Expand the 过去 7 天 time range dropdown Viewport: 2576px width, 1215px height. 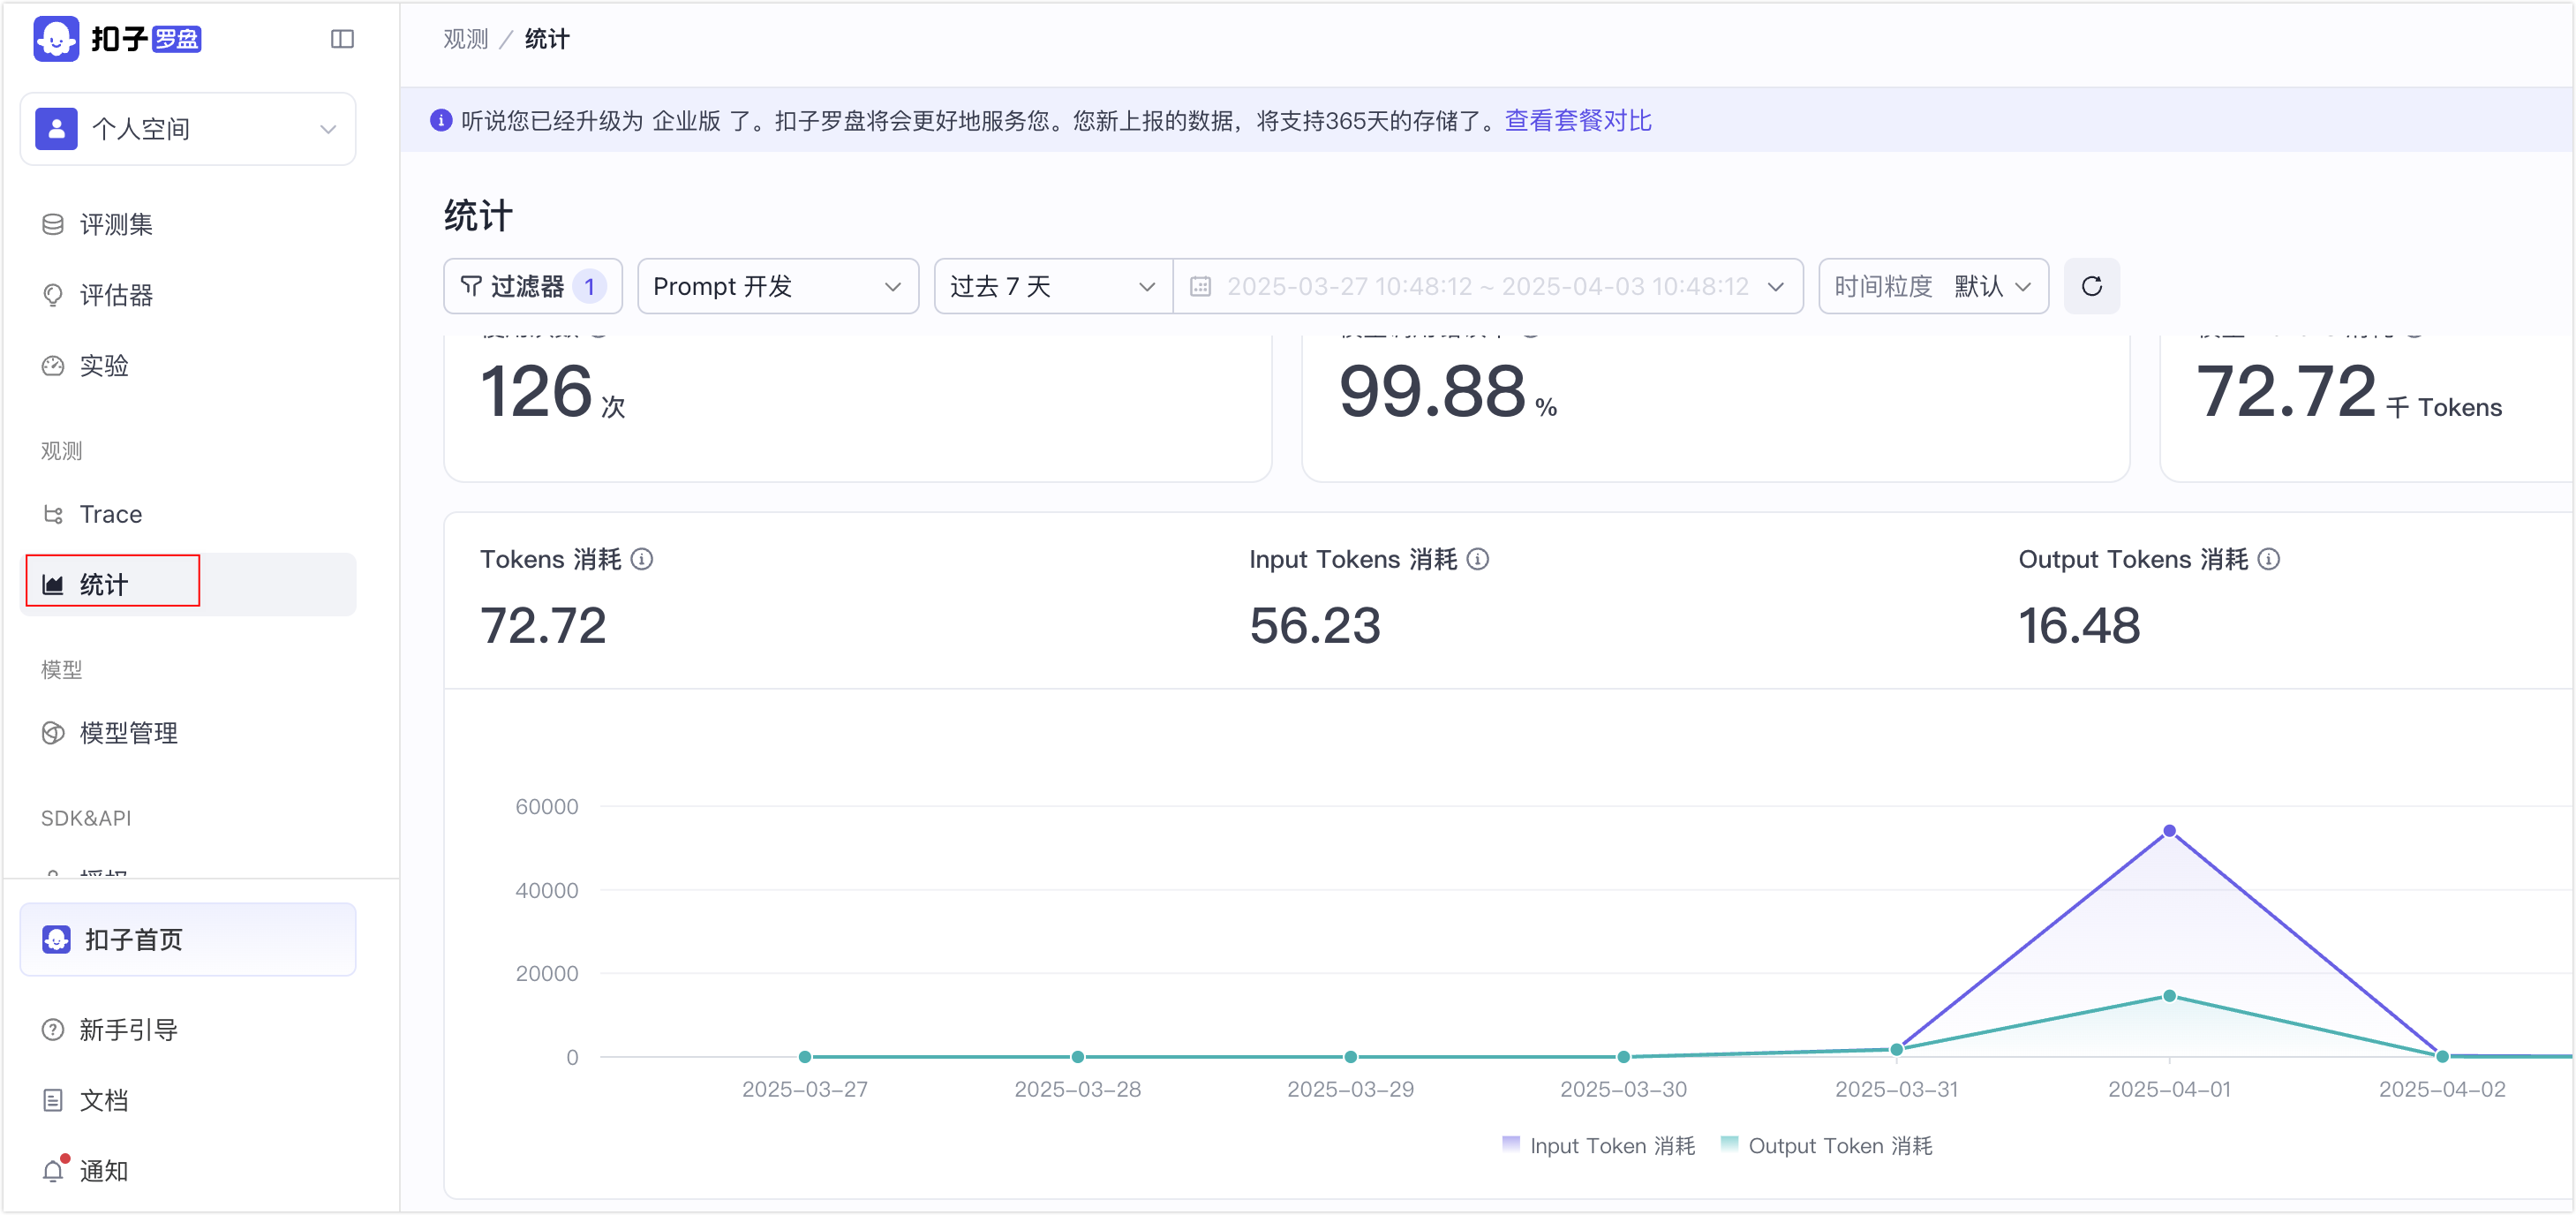(x=1054, y=286)
